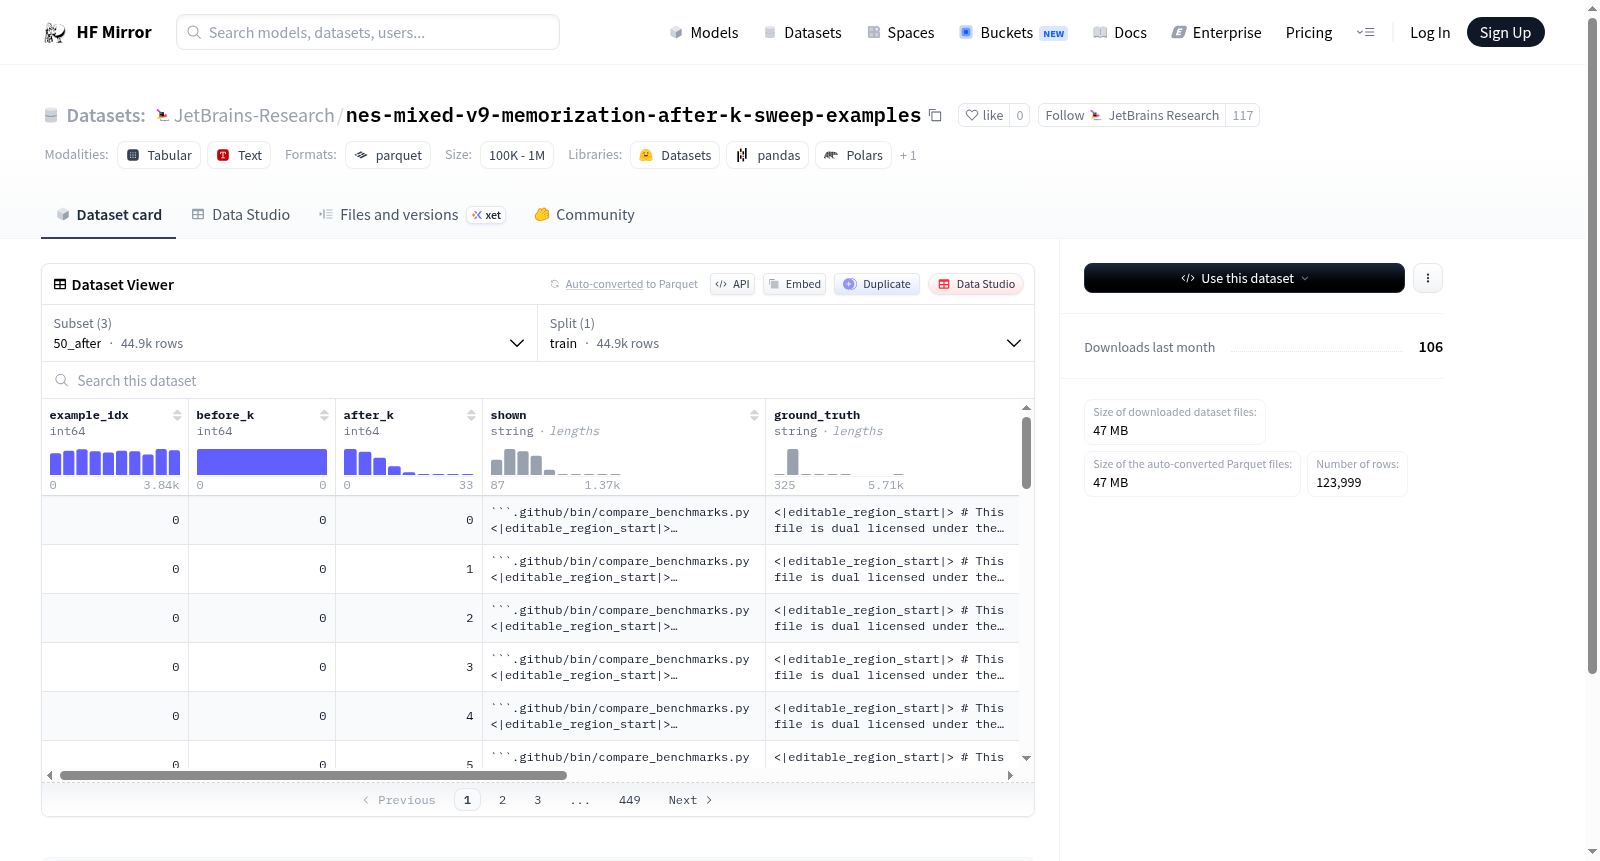Focus the Search models, datasets, users field
Viewport: 1600px width, 861px height.
point(368,32)
